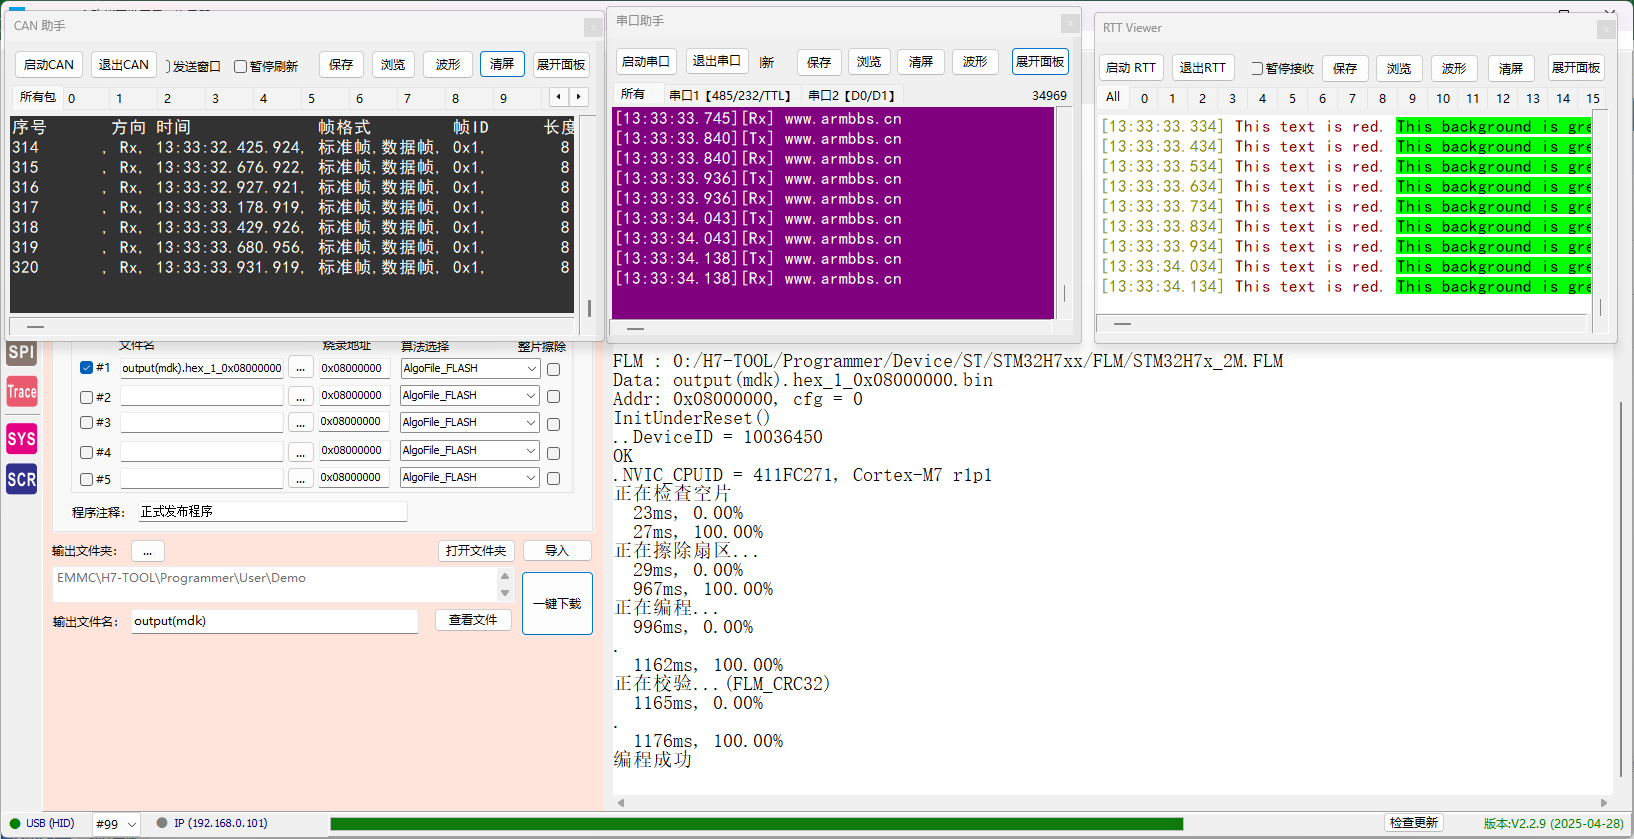This screenshot has width=1634, height=839.
Task: Expand the AlgoFile_FLASH dropdown for slot #5
Action: coord(470,478)
